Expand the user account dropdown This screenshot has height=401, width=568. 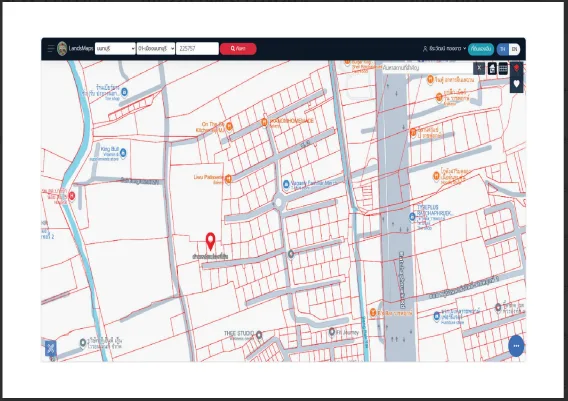(x=444, y=49)
